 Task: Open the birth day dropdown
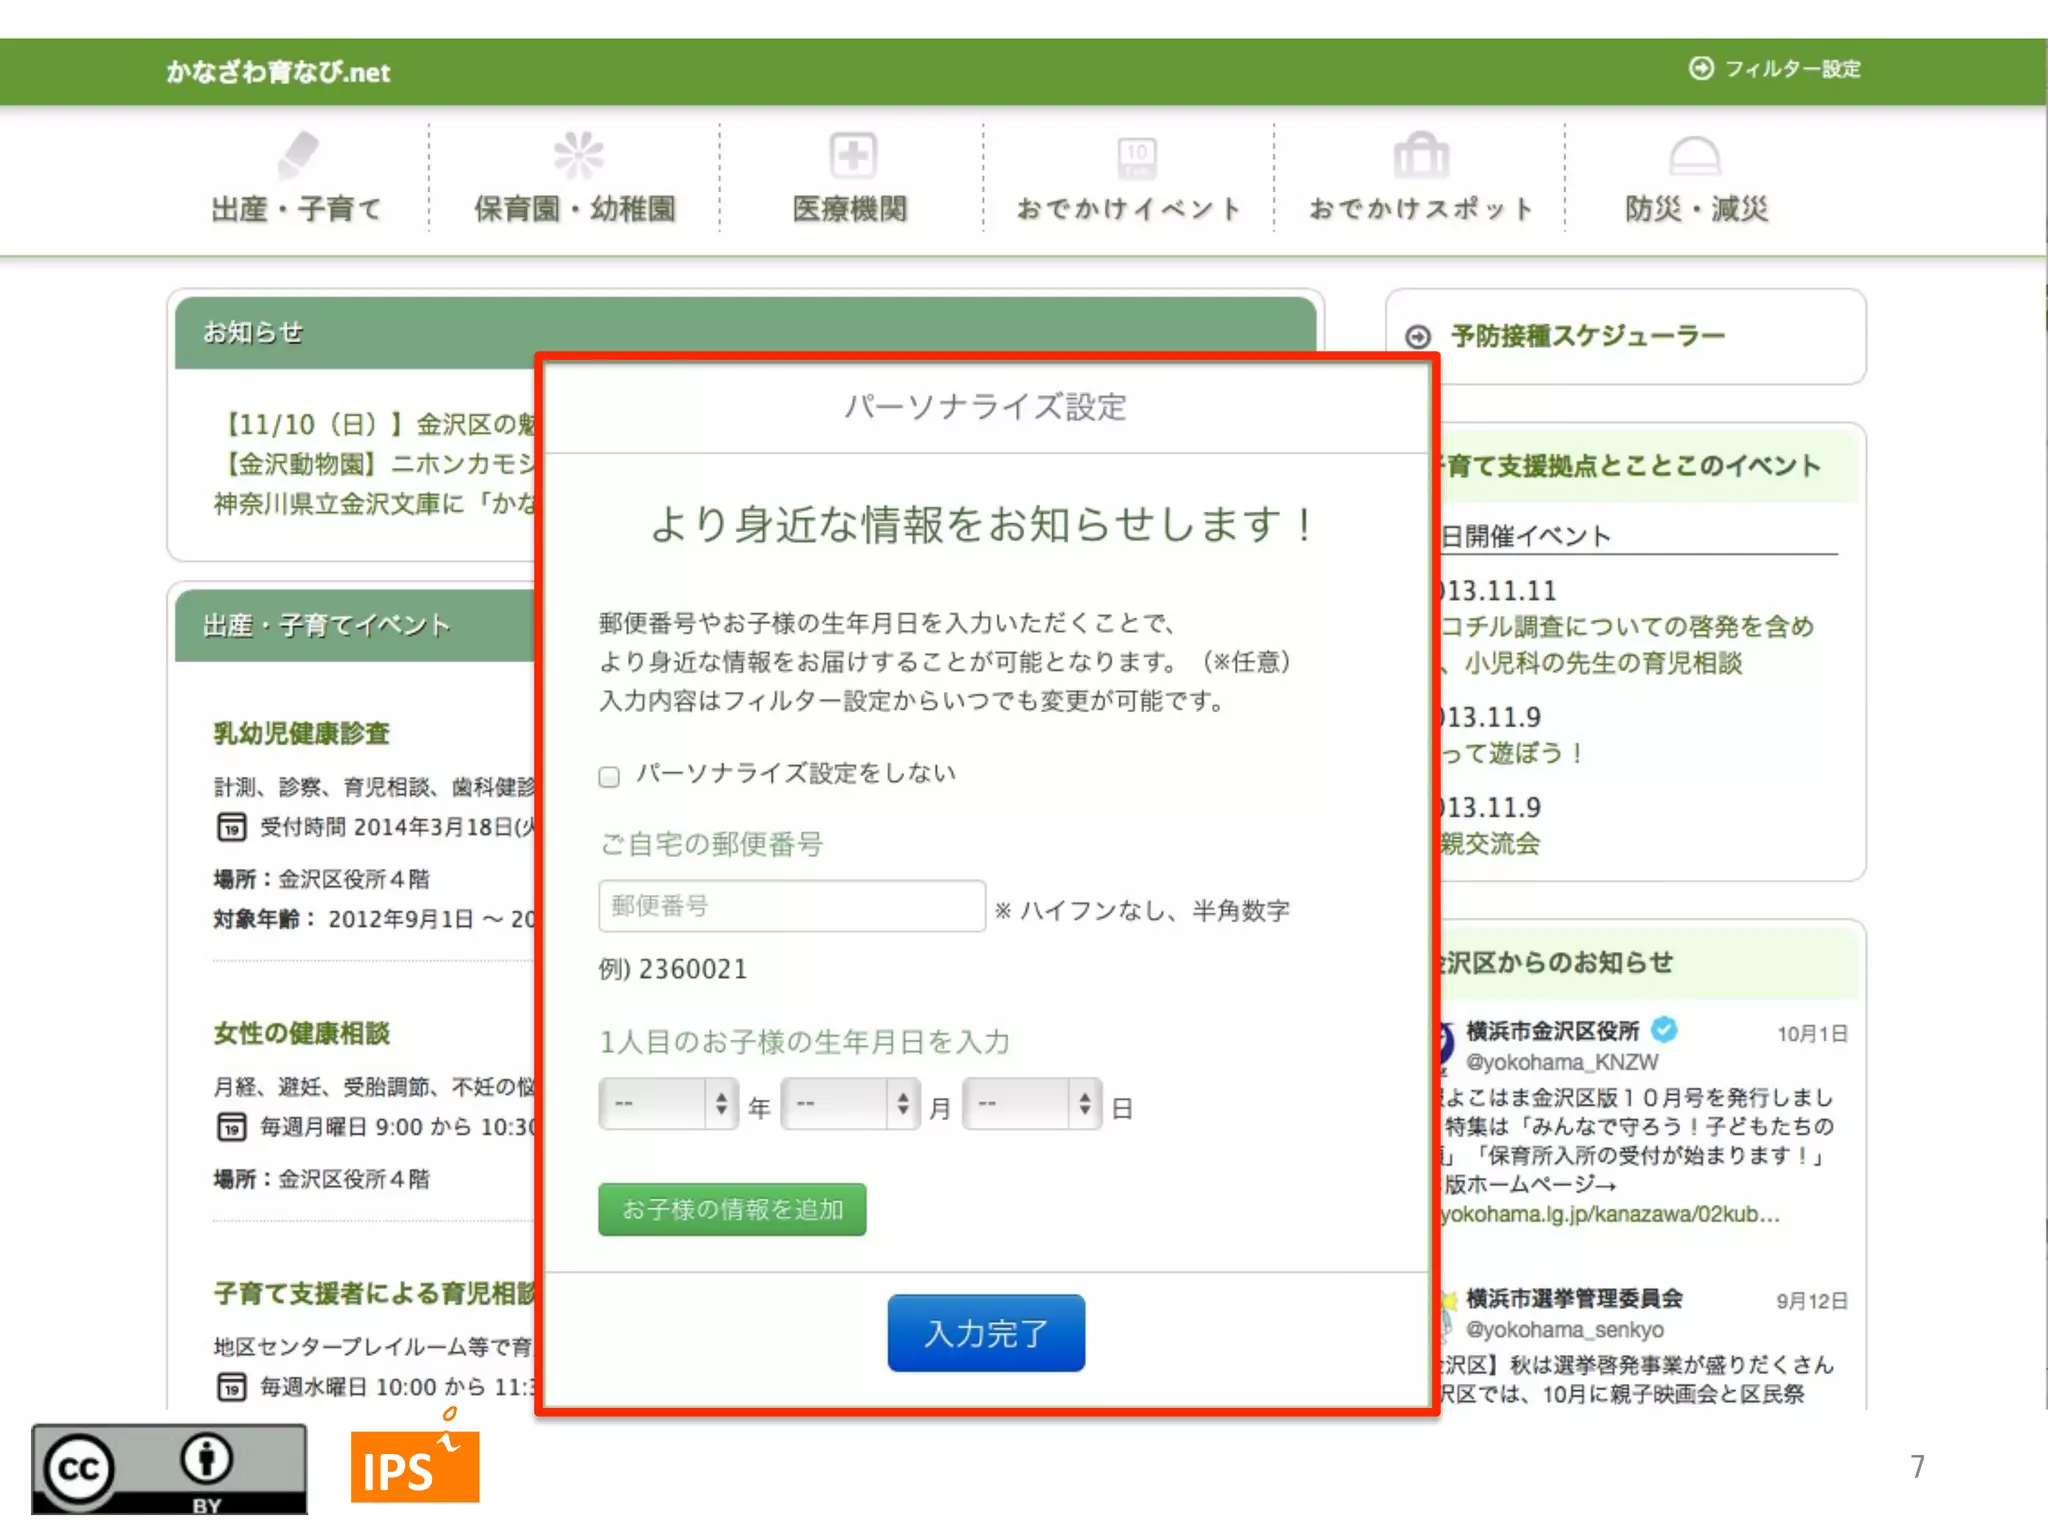click(1031, 1104)
